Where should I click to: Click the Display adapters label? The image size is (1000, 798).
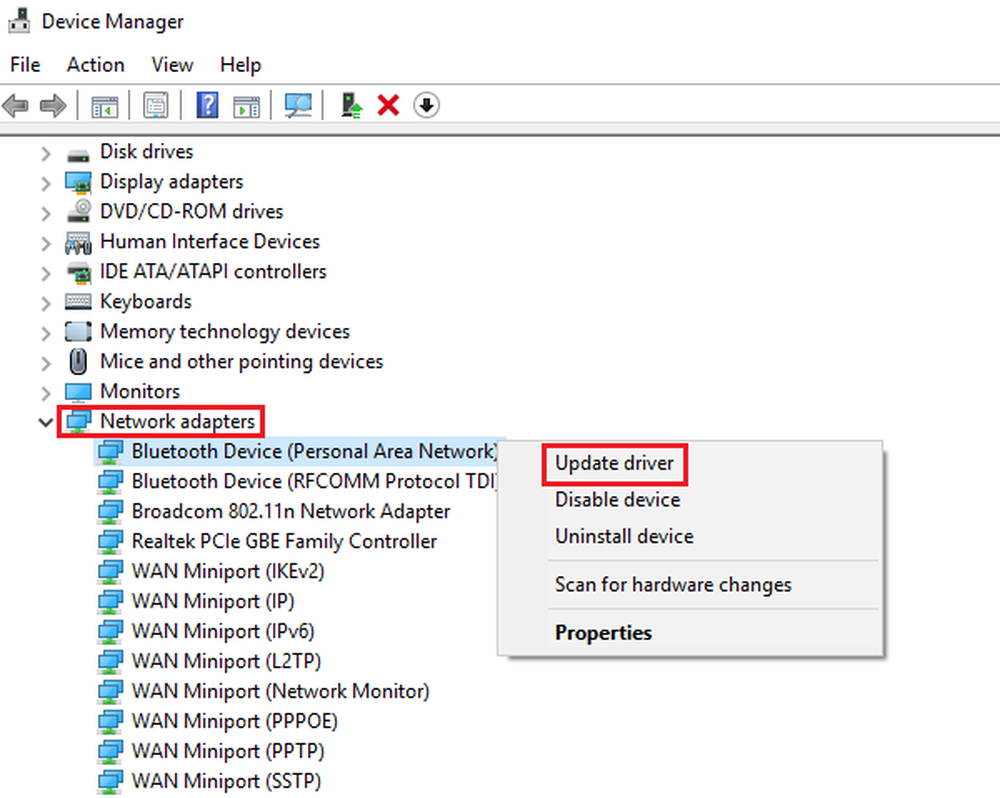[x=172, y=182]
